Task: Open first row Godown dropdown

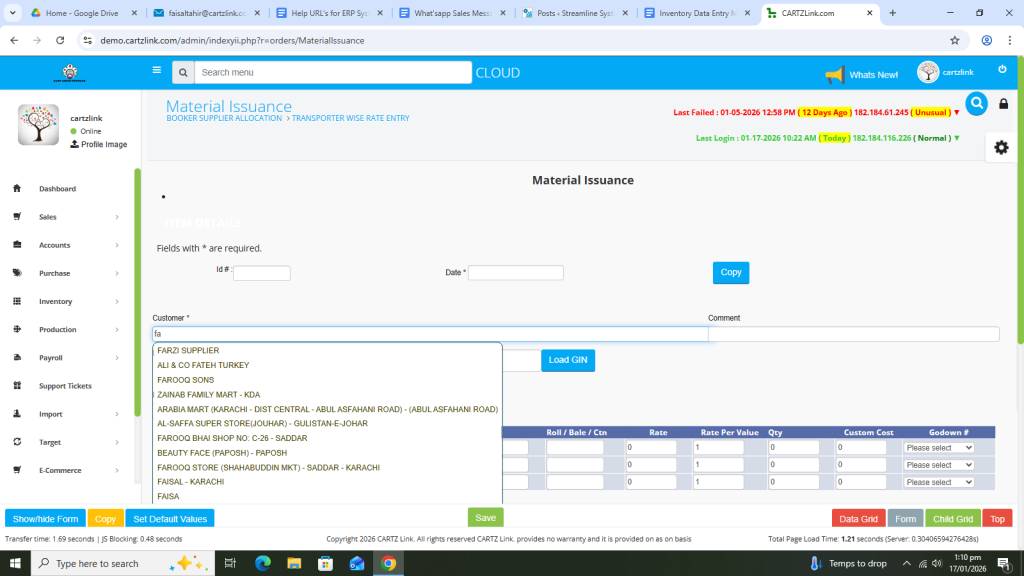Action: pyautogui.click(x=938, y=448)
